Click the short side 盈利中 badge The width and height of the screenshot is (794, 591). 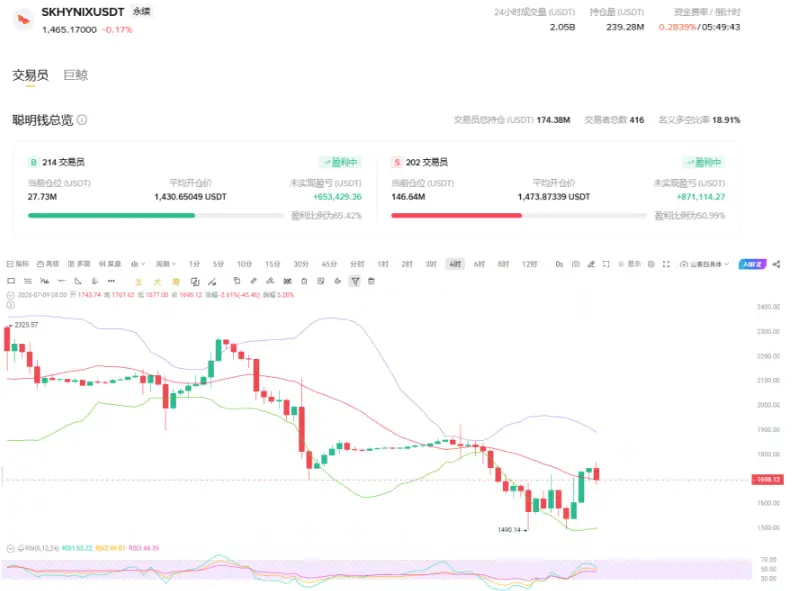(704, 162)
